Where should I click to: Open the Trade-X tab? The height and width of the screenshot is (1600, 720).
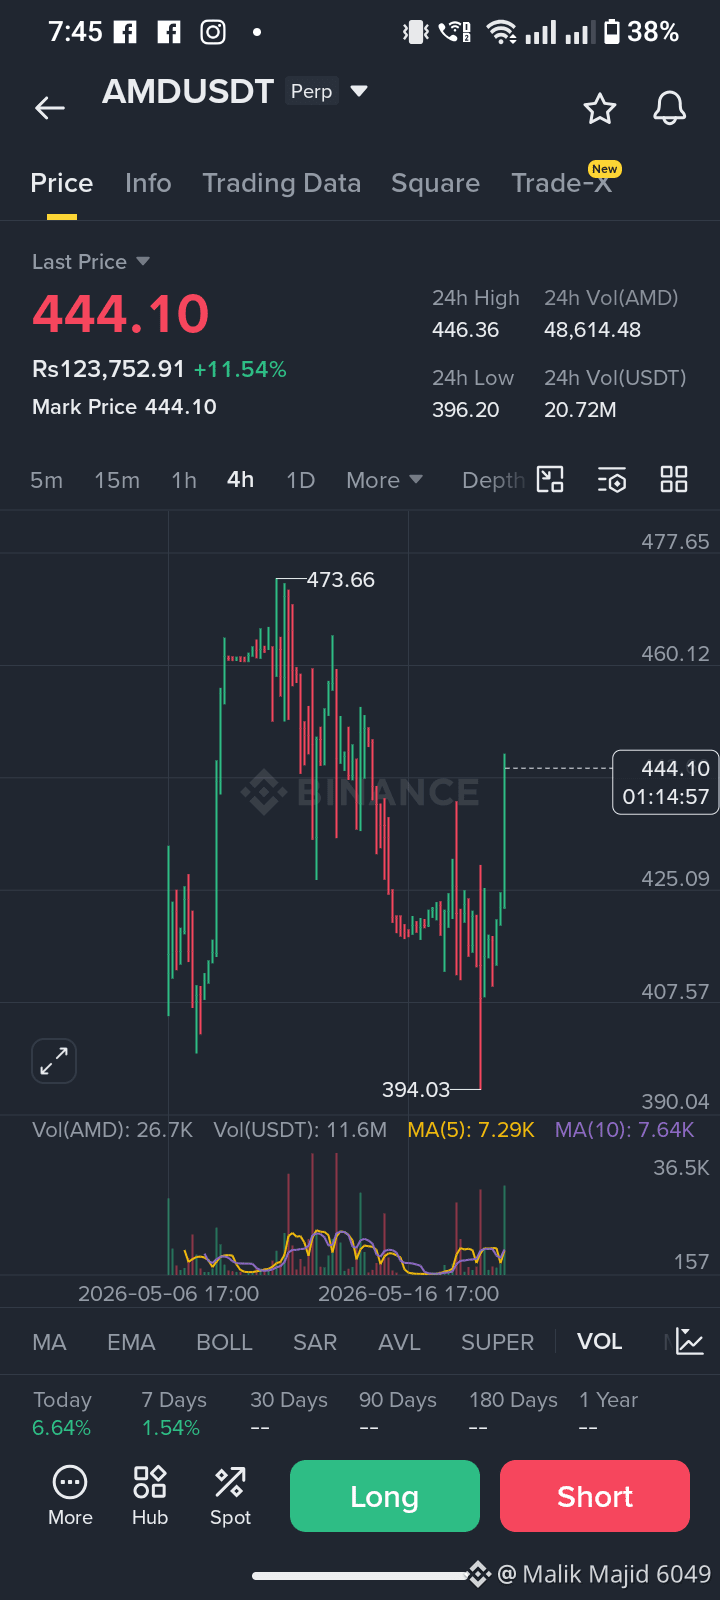point(561,183)
